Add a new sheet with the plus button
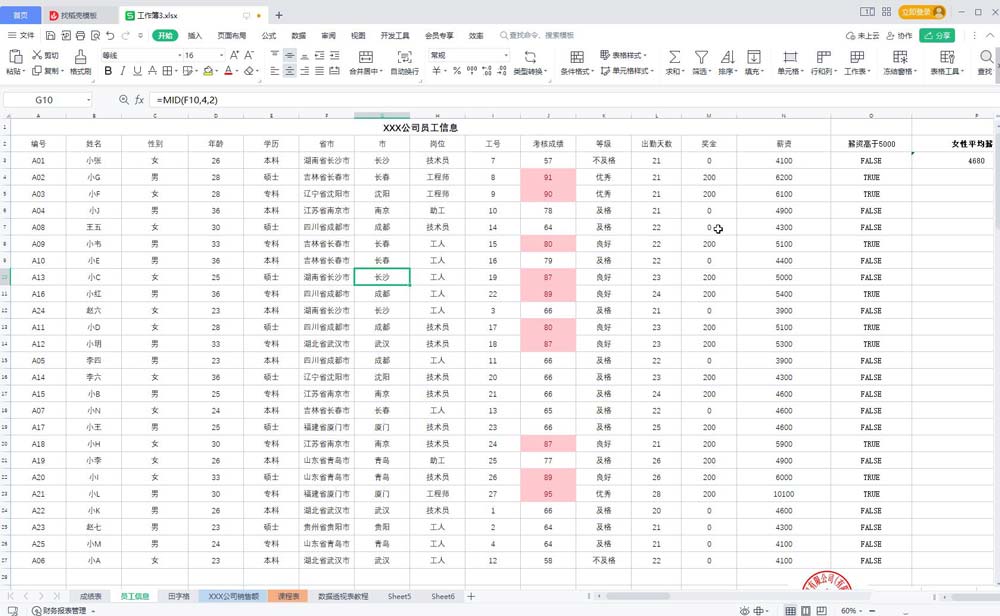The width and height of the screenshot is (1000, 616). [471, 596]
